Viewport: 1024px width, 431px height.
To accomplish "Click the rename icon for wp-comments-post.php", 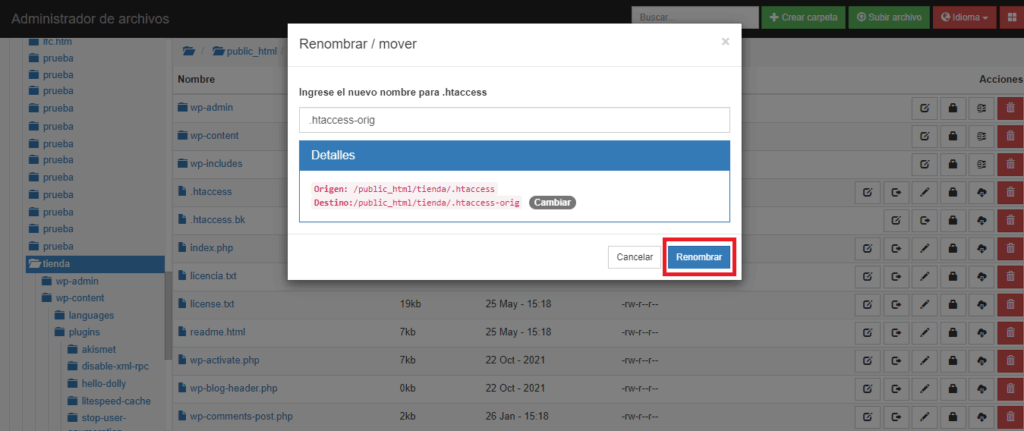I will coord(867,417).
